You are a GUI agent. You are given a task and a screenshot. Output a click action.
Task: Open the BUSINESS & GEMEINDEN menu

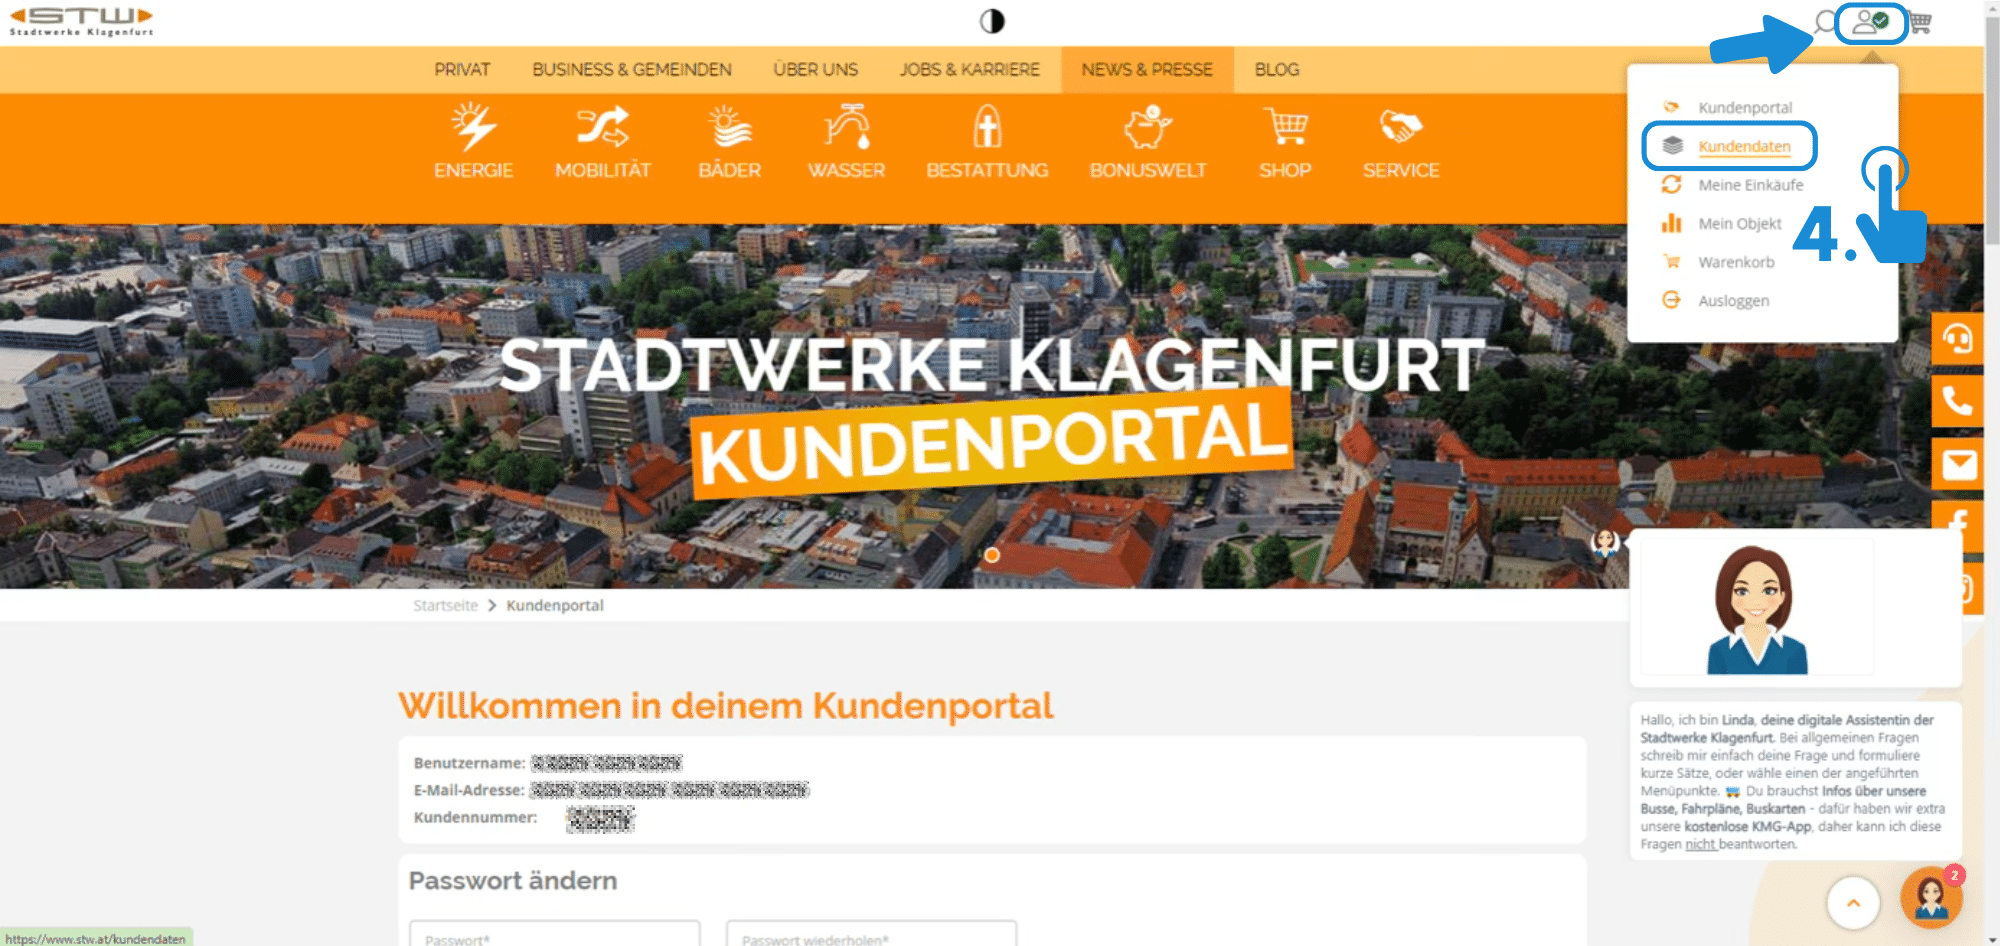[x=632, y=70]
